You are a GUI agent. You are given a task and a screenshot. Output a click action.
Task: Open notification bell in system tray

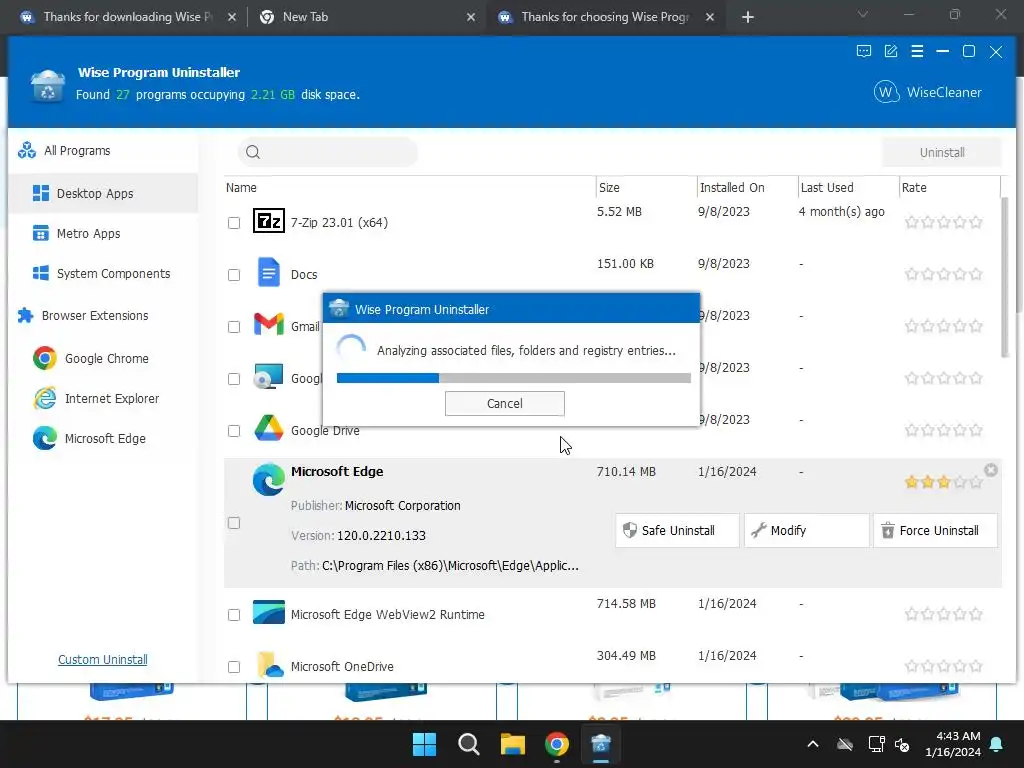(x=997, y=744)
